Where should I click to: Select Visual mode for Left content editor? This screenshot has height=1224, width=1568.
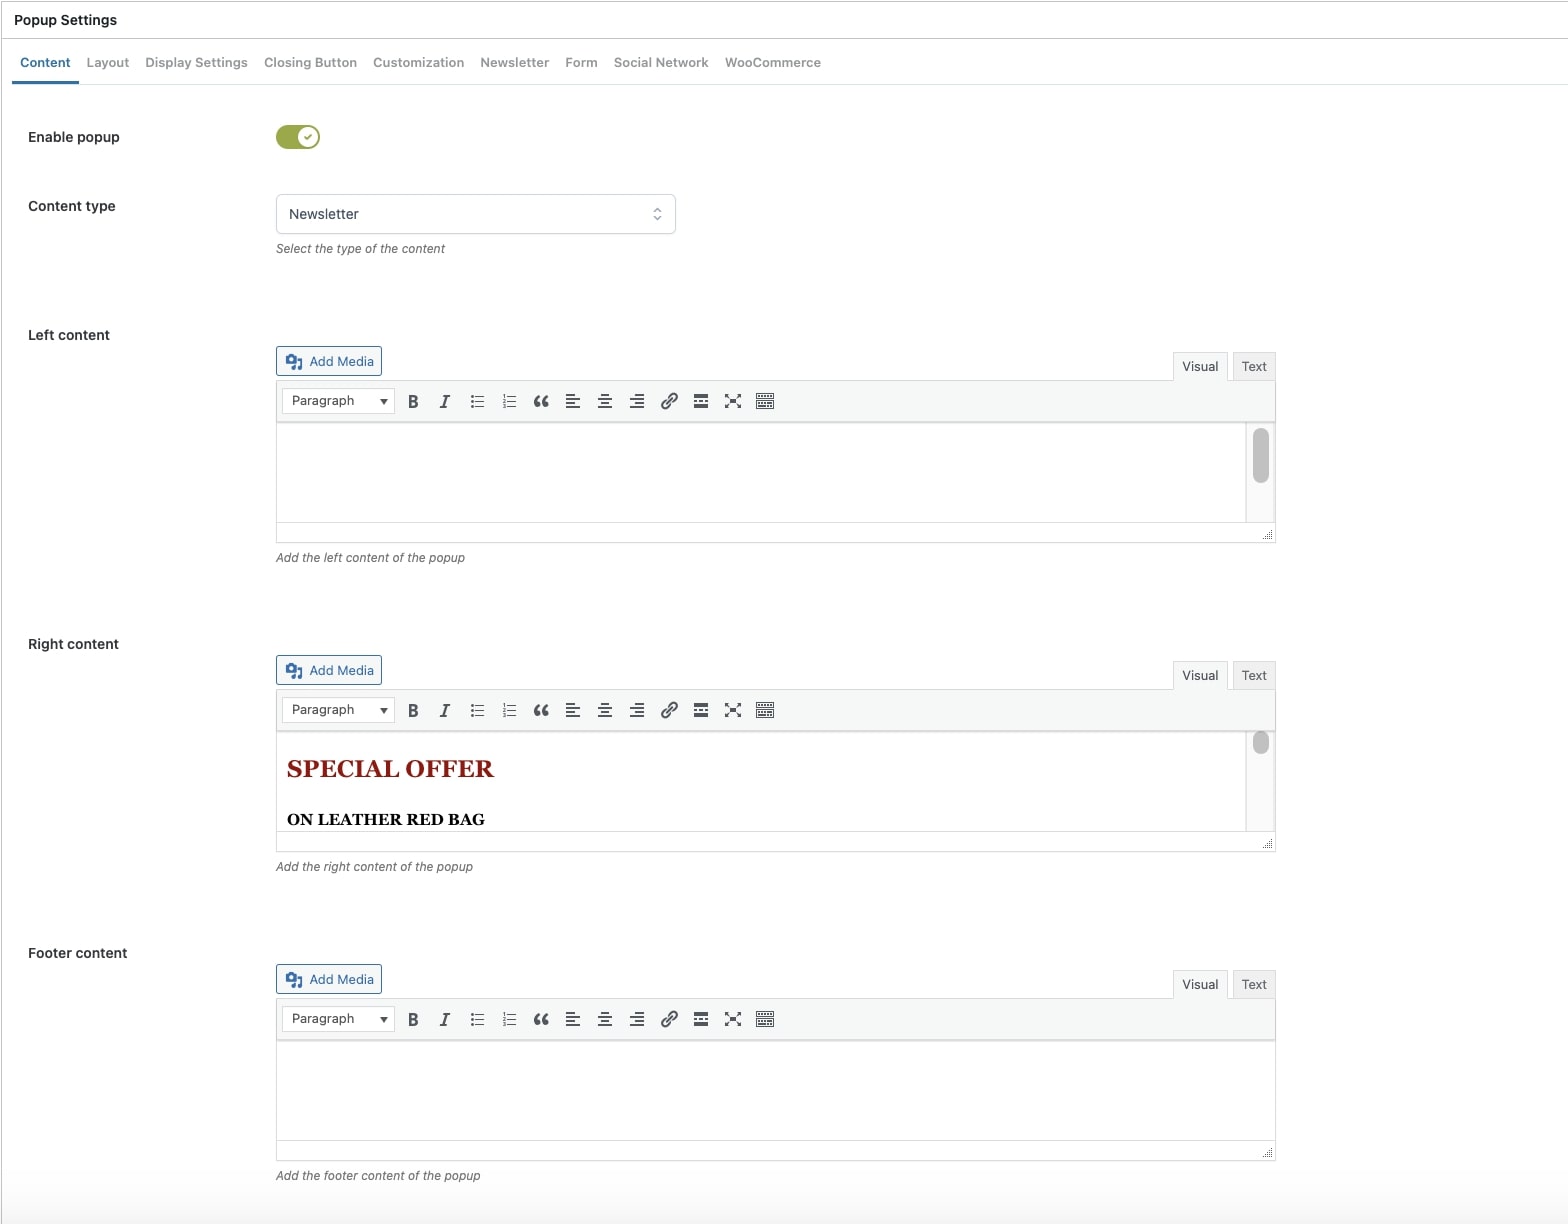tap(1200, 367)
